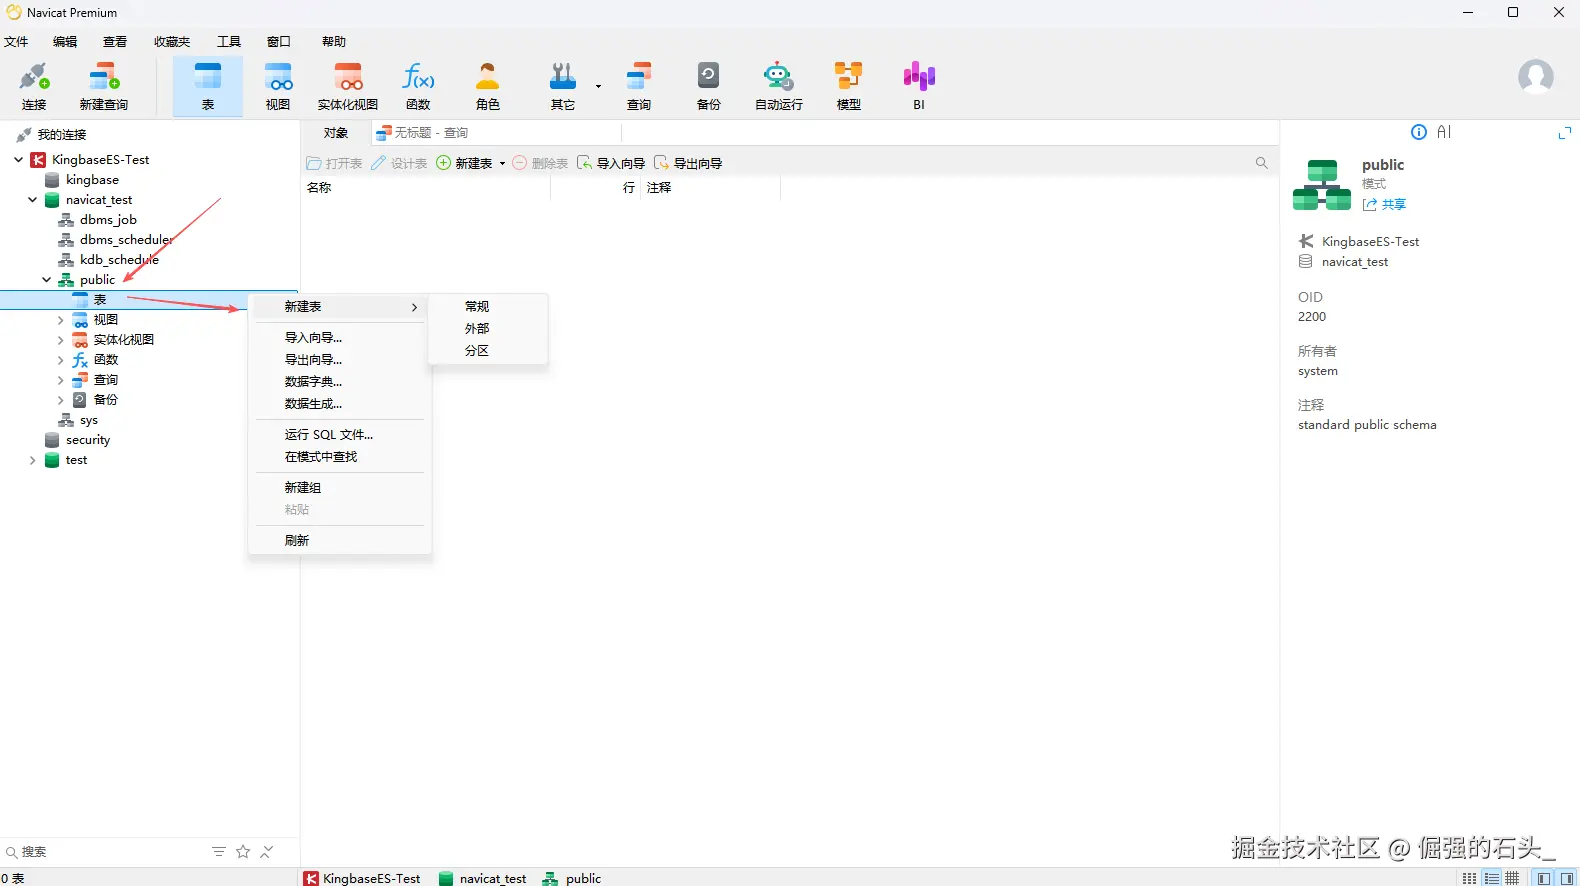This screenshot has height=886, width=1580.
Task: Click the search magnifier in object toolbar
Action: [x=1262, y=163]
